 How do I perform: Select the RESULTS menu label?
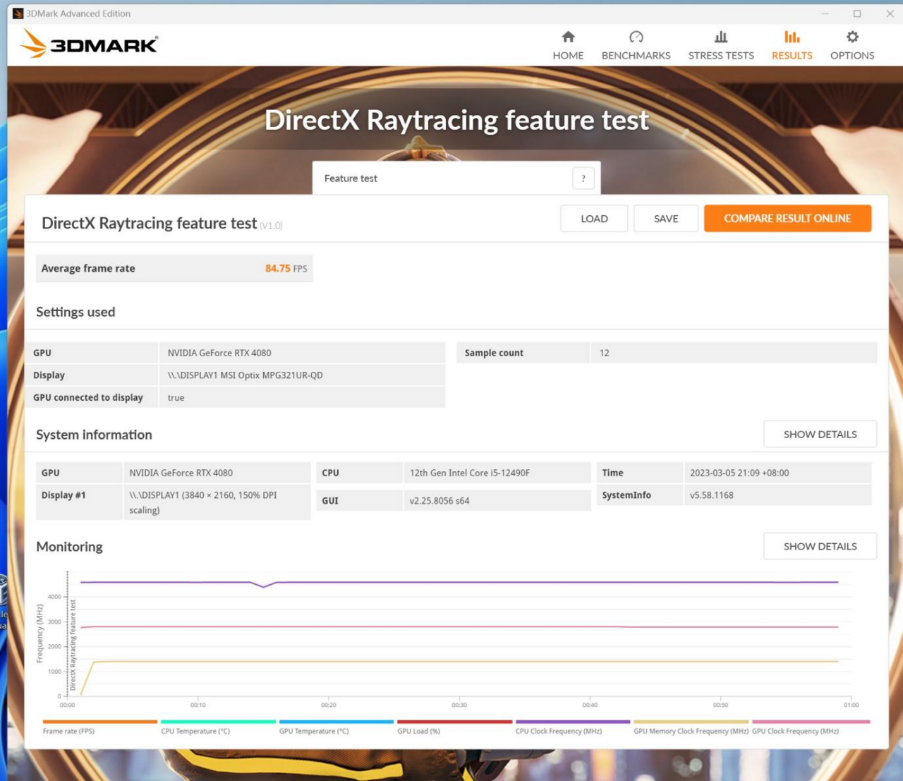(x=792, y=55)
